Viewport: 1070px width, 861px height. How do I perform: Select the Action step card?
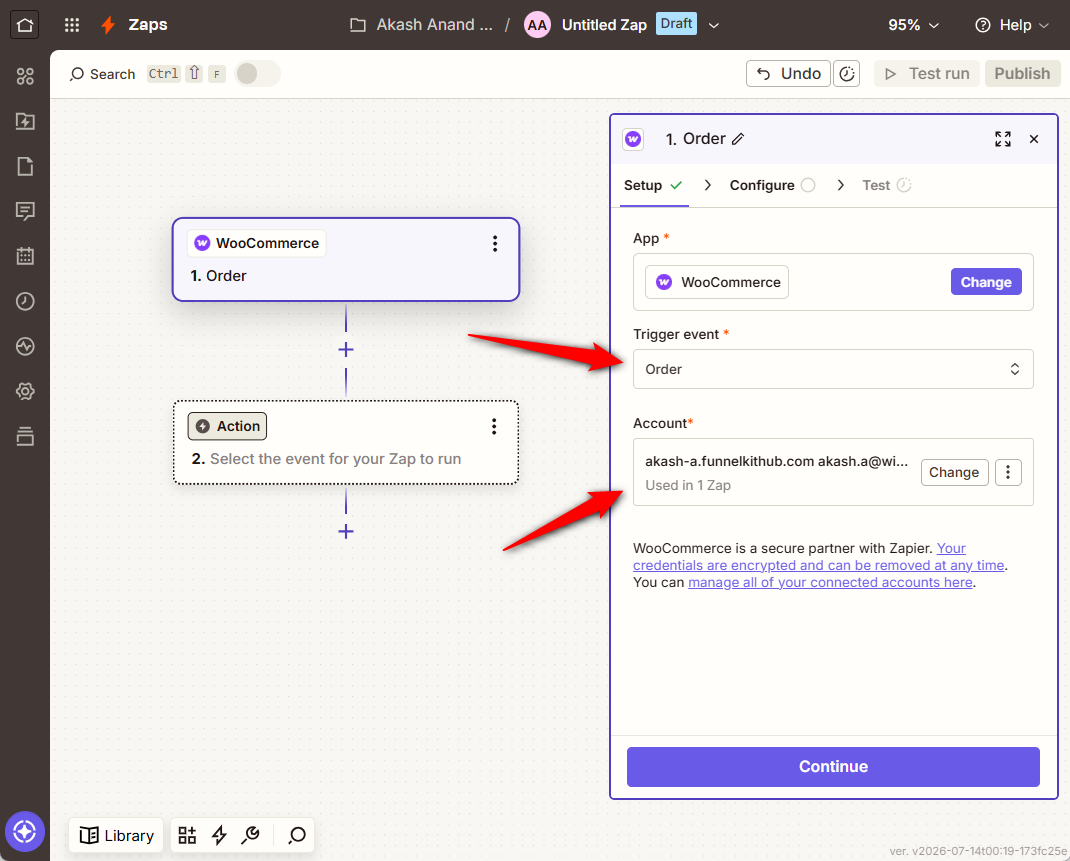(346, 443)
